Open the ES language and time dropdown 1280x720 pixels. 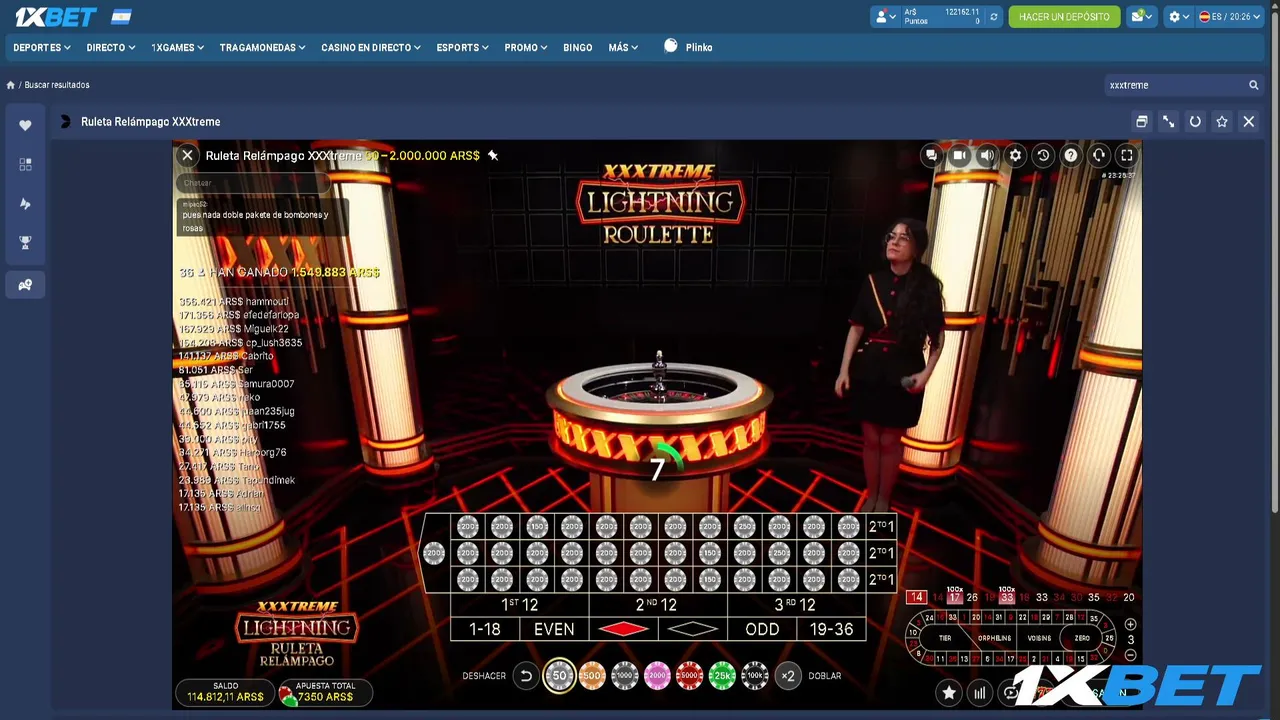1230,17
